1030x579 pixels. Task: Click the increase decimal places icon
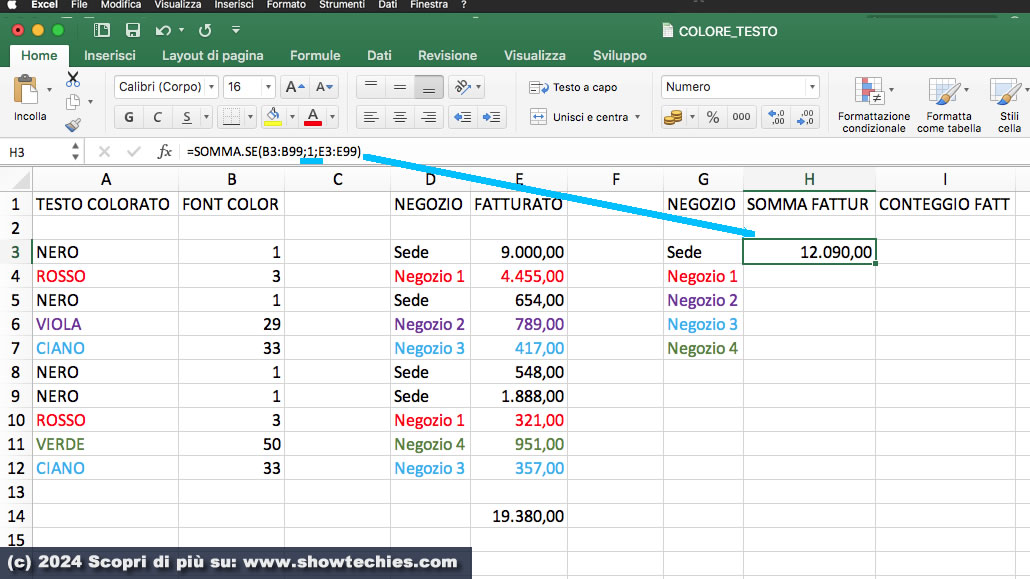pyautogui.click(x=776, y=117)
